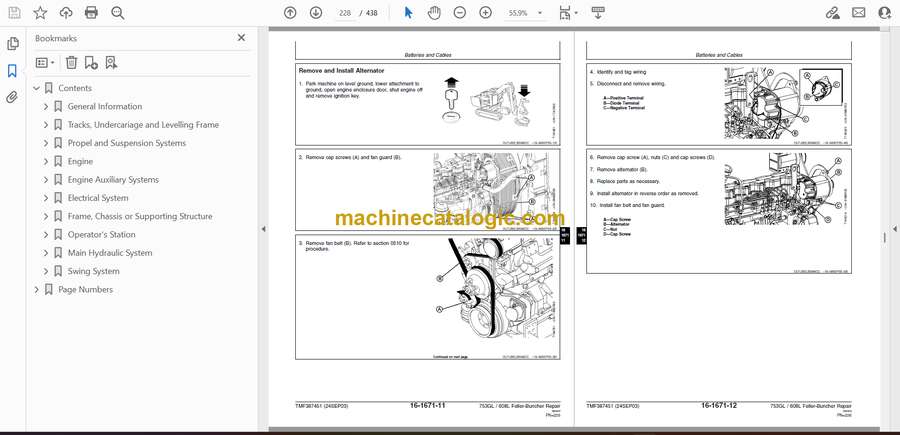Image resolution: width=900 pixels, height=435 pixels.
Task: Expand the Electrical System bookmark
Action: click(x=46, y=198)
